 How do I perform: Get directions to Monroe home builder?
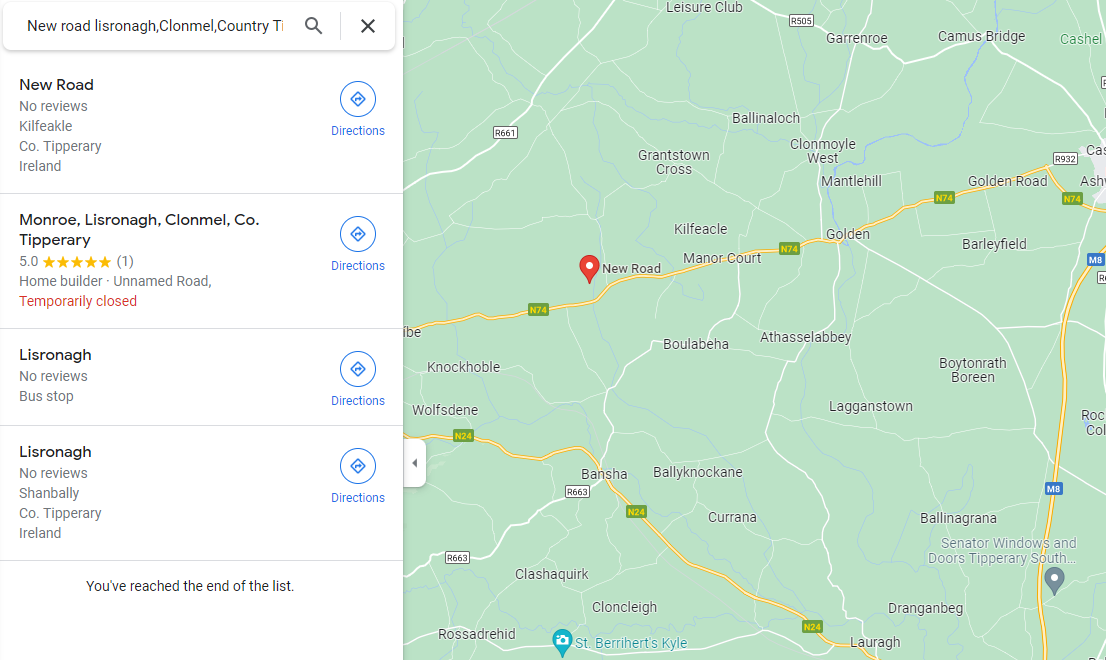[x=357, y=243]
